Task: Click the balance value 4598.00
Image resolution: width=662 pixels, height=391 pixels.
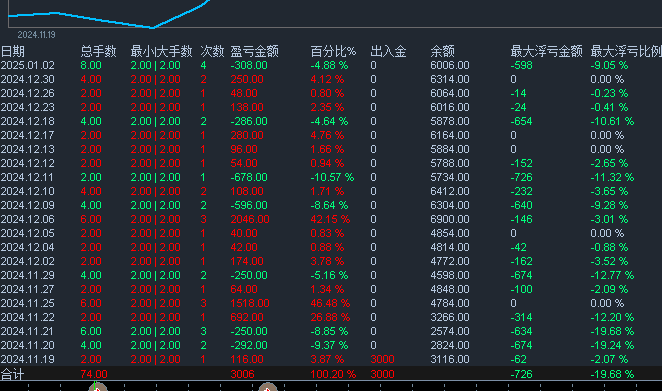Action: tap(450, 275)
